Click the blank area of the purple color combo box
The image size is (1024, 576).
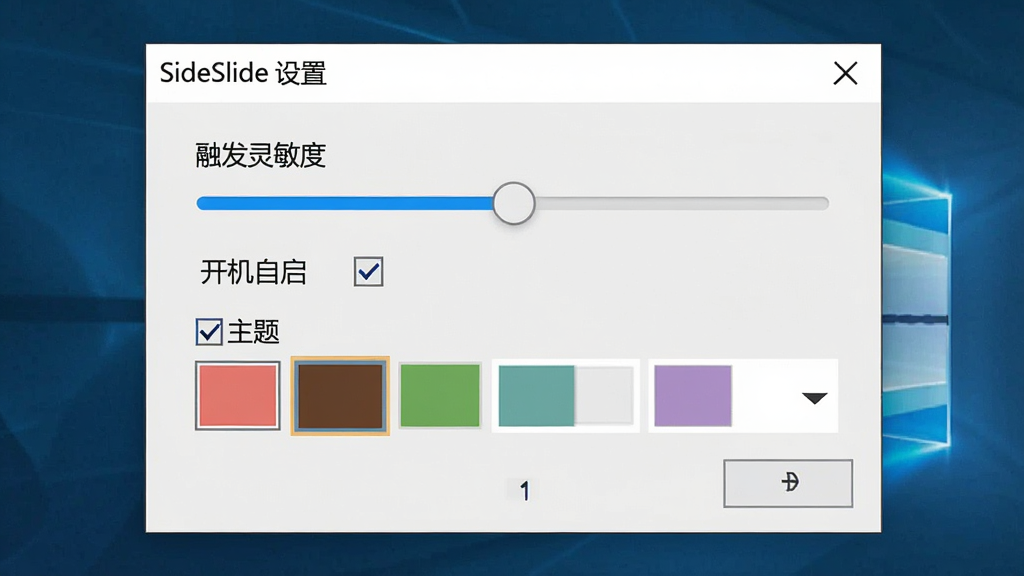(x=765, y=396)
